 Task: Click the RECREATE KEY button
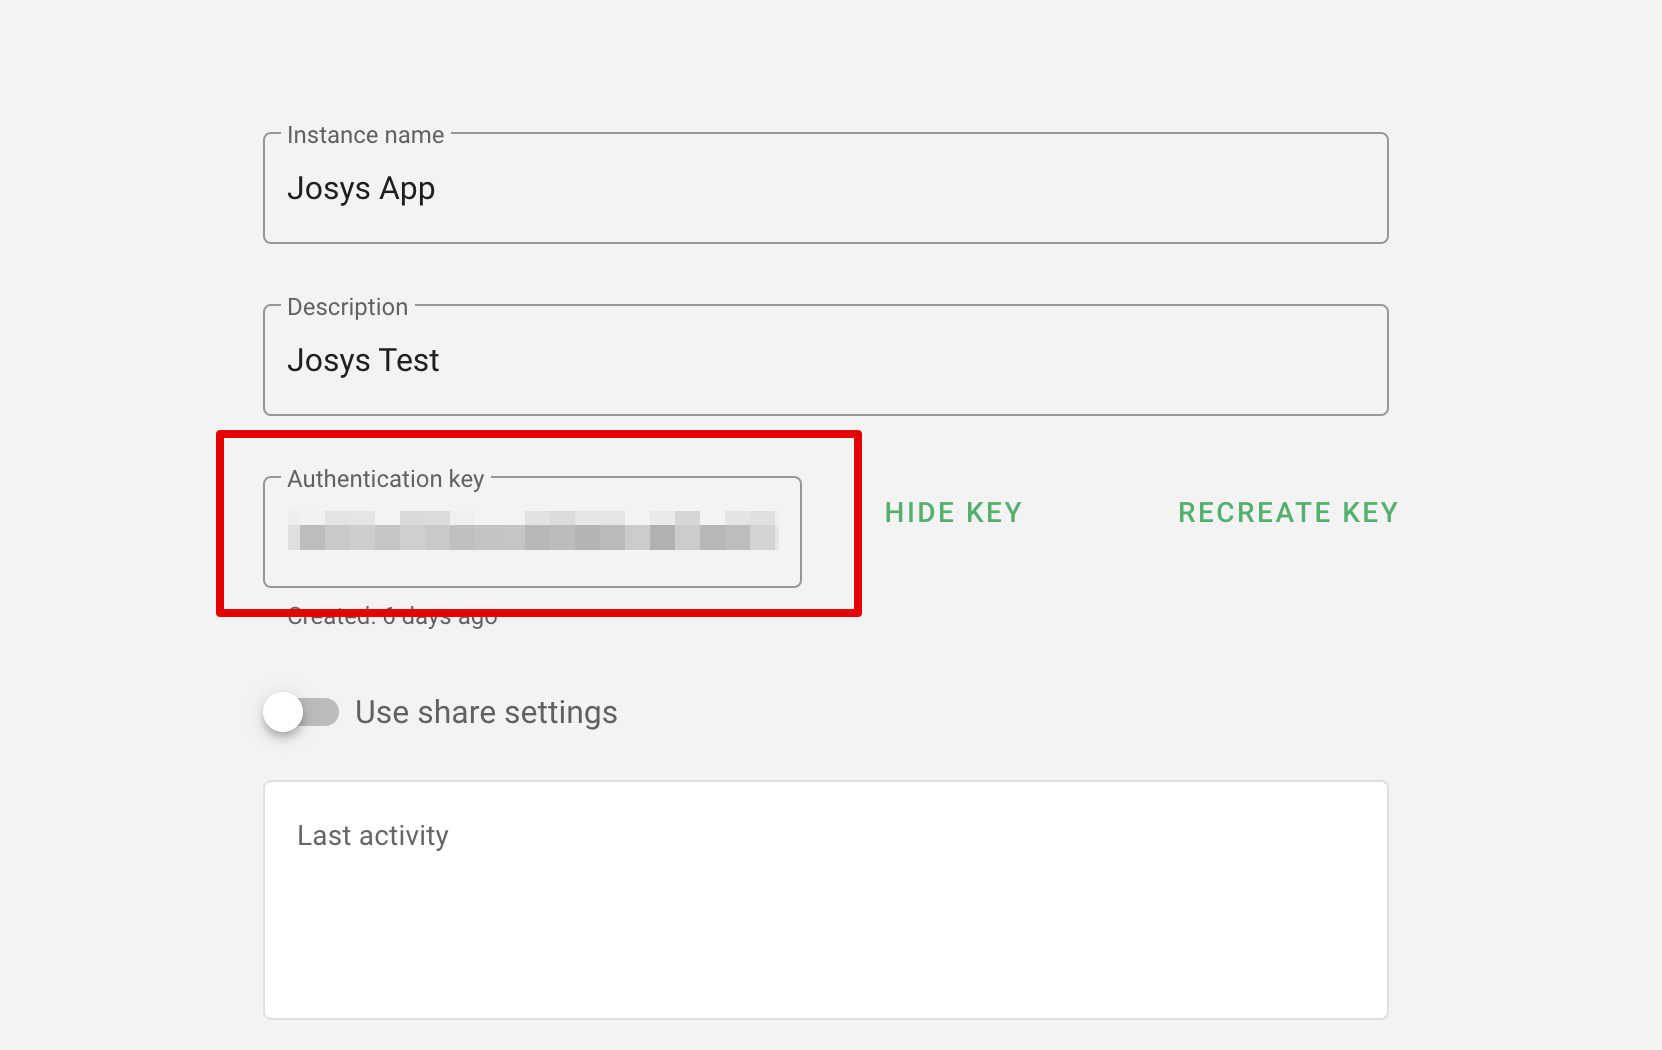[x=1287, y=513]
